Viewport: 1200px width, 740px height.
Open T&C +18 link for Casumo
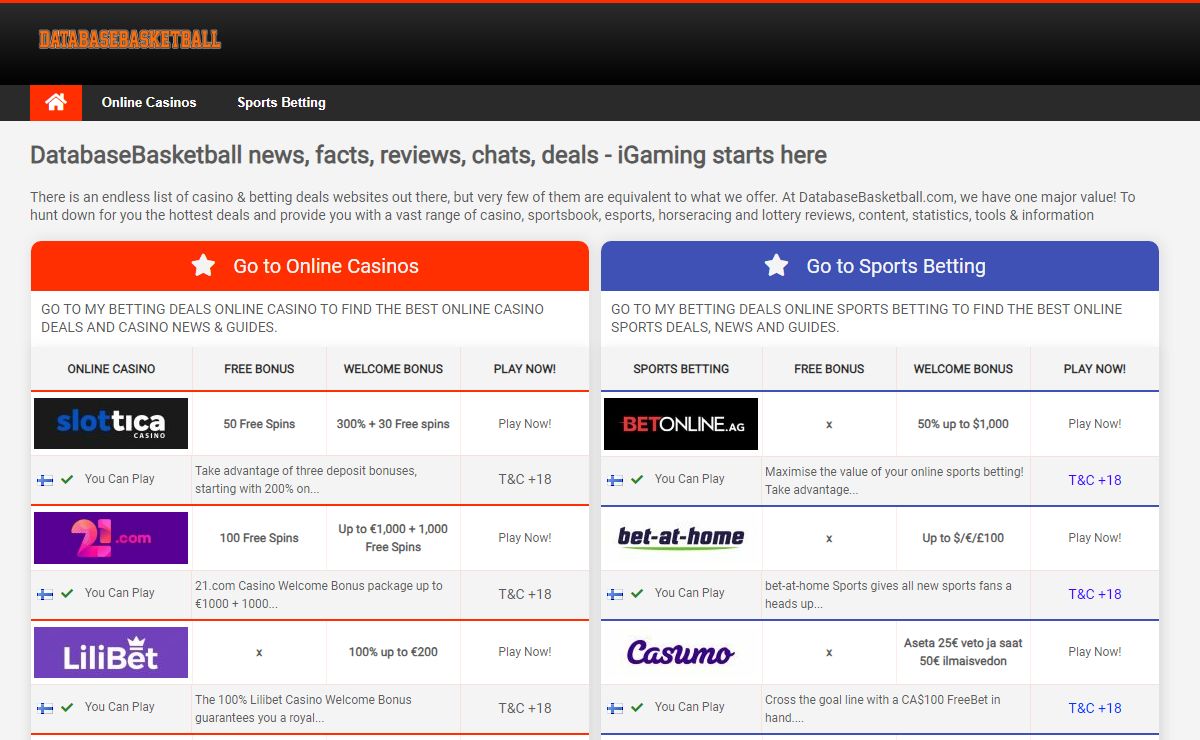point(1095,708)
